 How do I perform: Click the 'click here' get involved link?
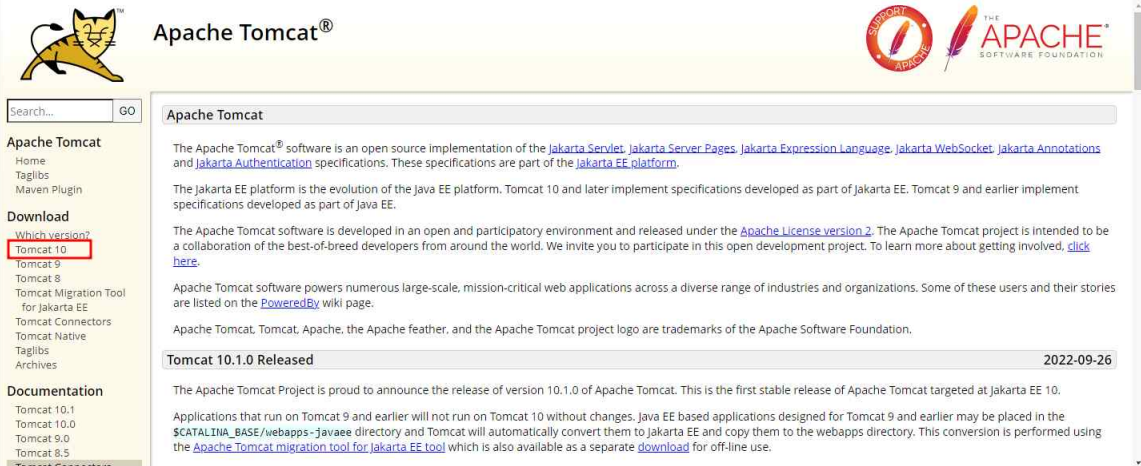[x=1078, y=246]
